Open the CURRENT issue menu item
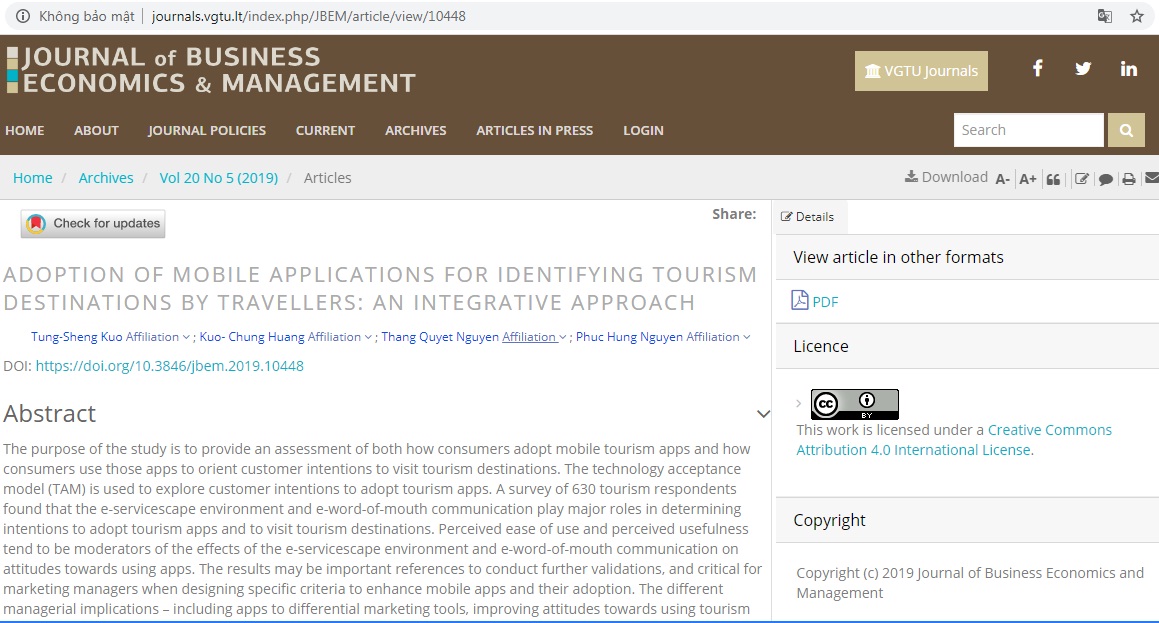Viewport: 1159px width, 623px height. (325, 130)
